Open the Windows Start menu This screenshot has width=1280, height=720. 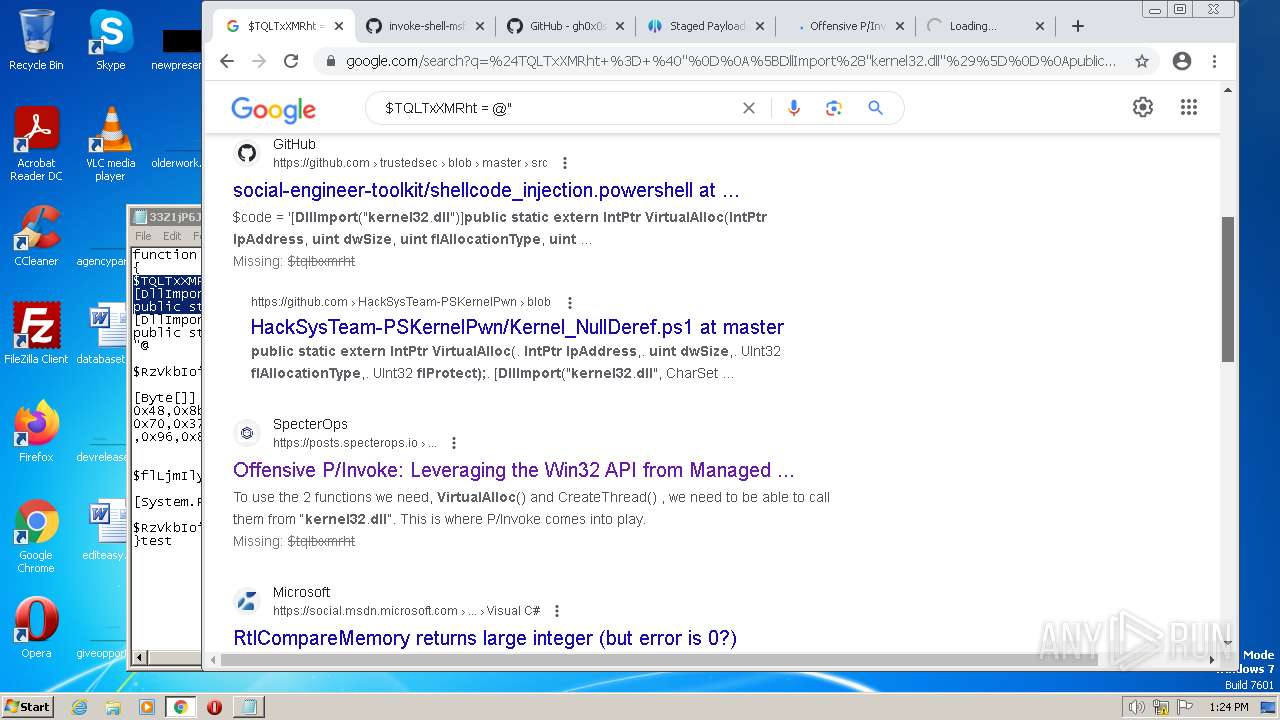click(x=27, y=706)
